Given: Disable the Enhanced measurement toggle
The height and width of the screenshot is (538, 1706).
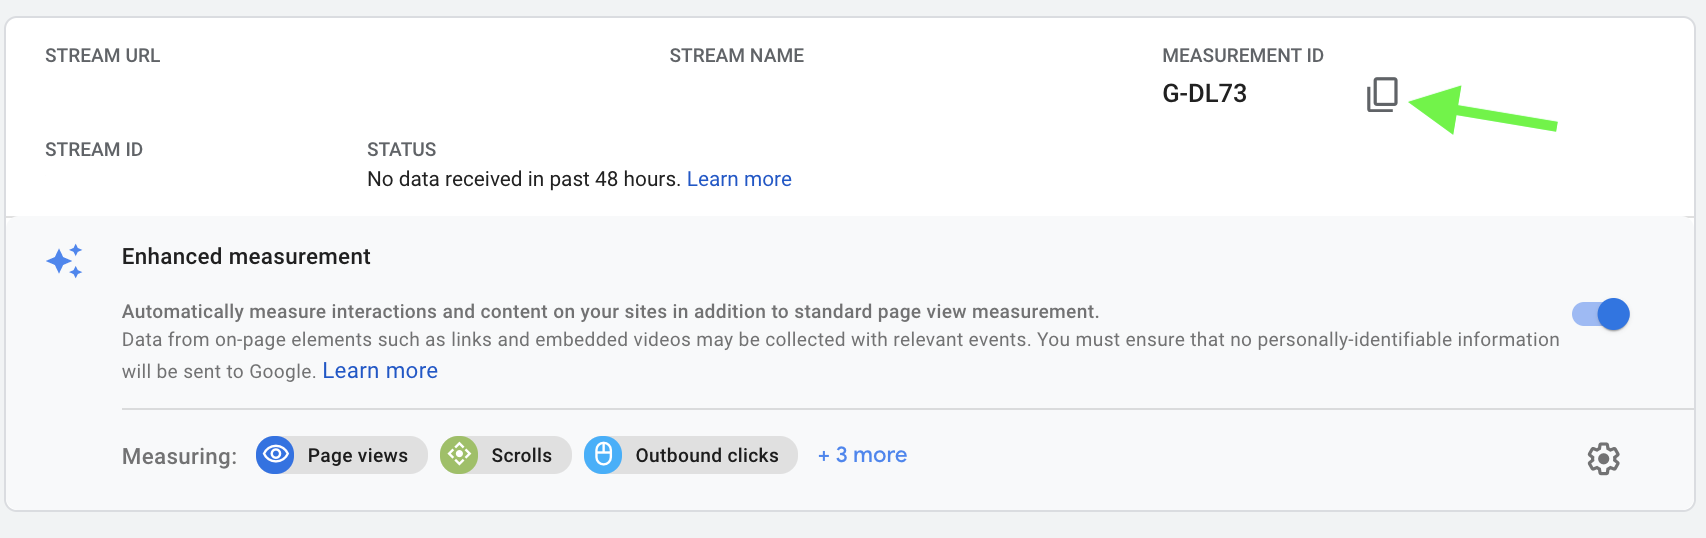Looking at the screenshot, I should pos(1601,314).
